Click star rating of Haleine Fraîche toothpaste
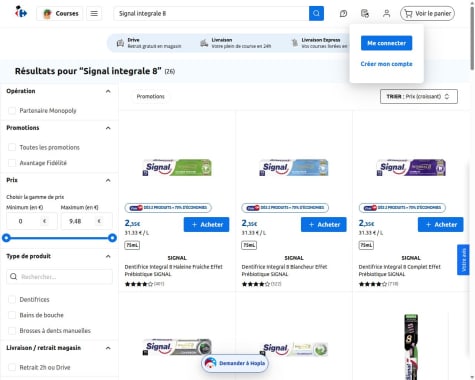475x380 pixels. 139,284
